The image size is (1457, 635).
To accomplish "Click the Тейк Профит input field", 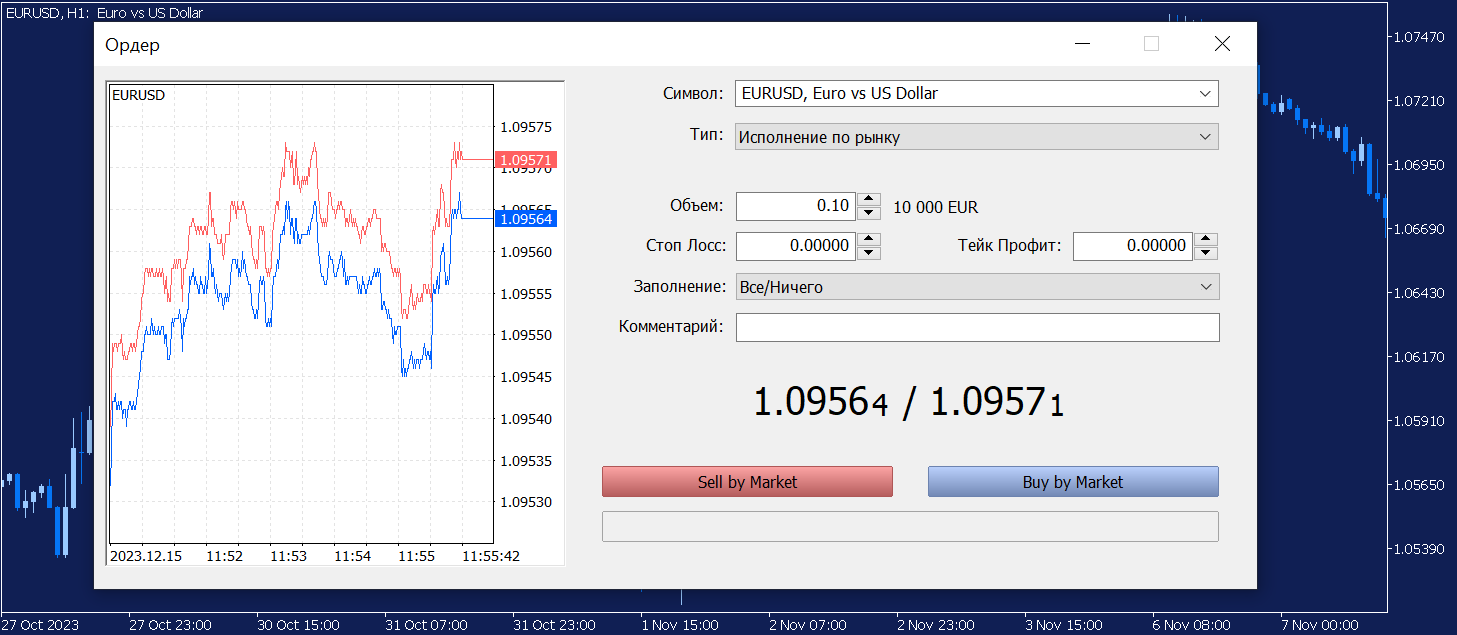I will pos(1133,246).
